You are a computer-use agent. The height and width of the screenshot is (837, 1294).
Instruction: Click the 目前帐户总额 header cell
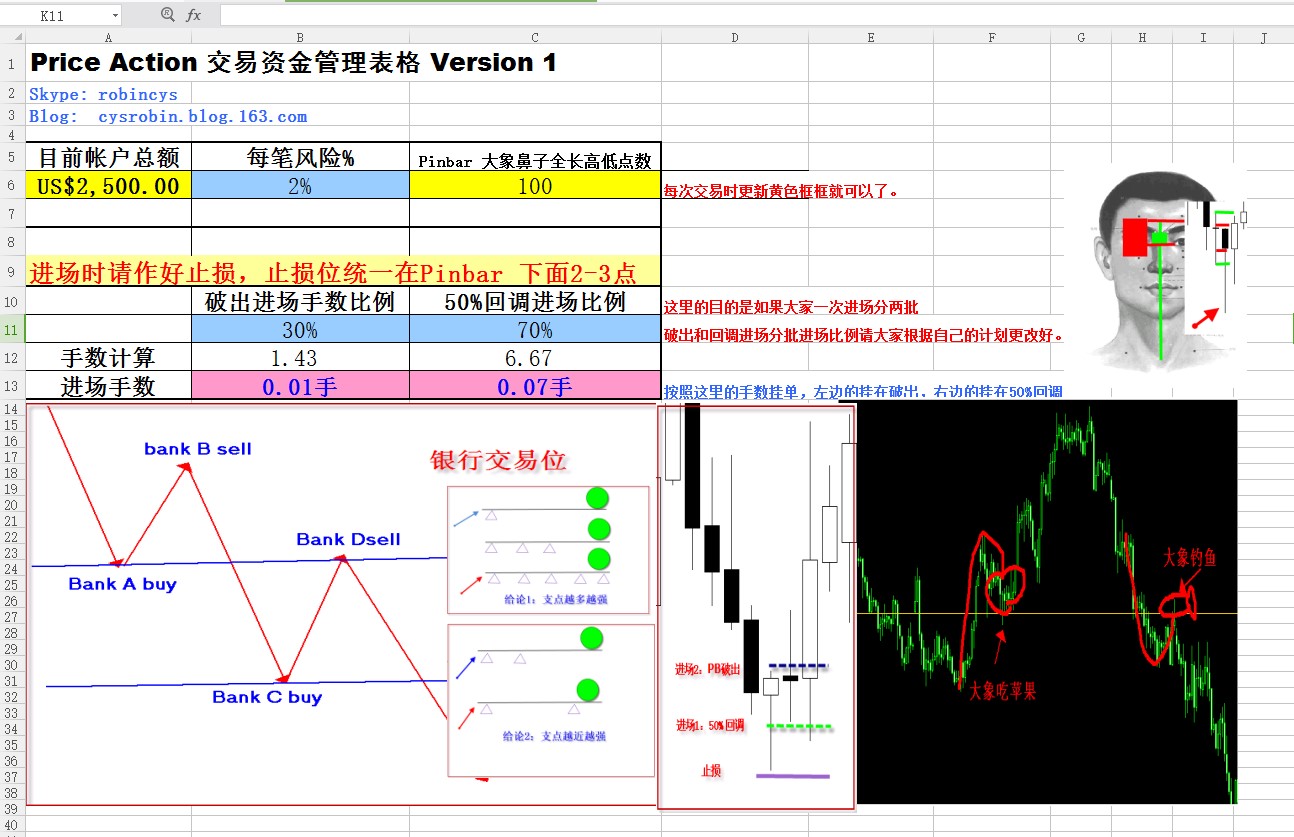click(108, 157)
